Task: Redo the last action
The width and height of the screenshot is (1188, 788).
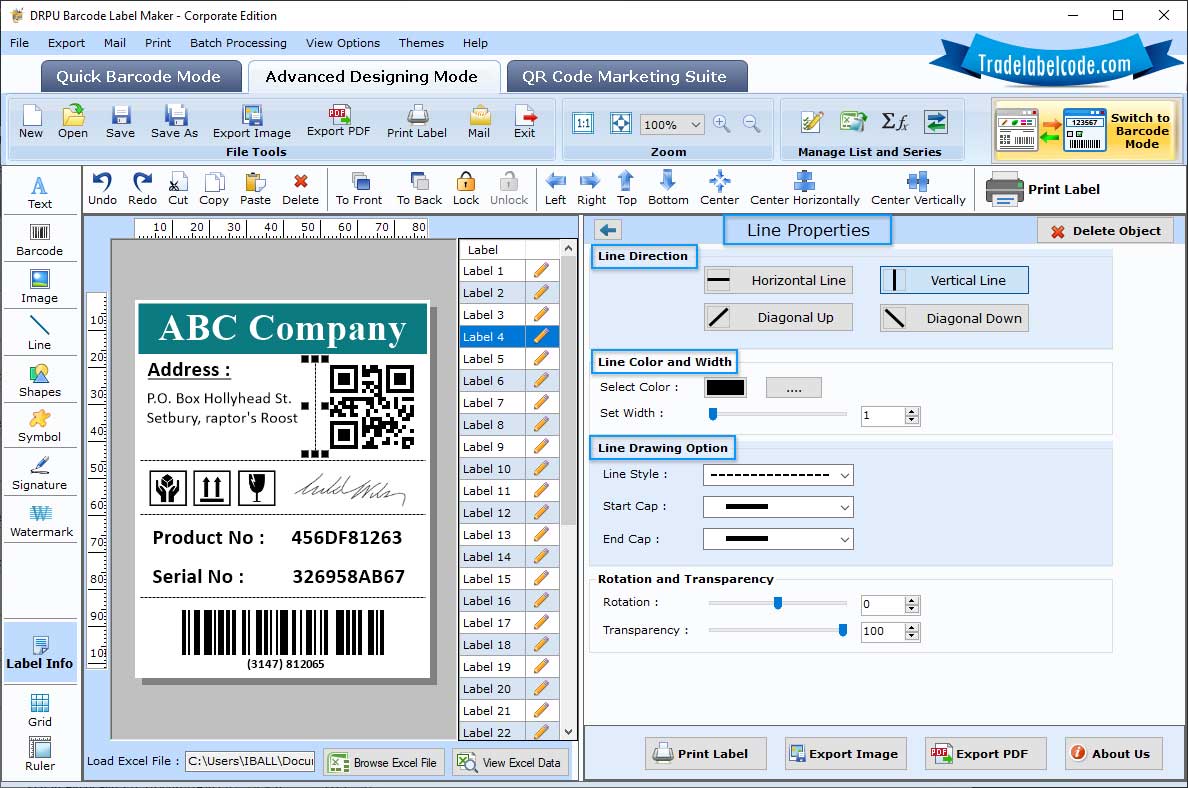Action: (142, 189)
